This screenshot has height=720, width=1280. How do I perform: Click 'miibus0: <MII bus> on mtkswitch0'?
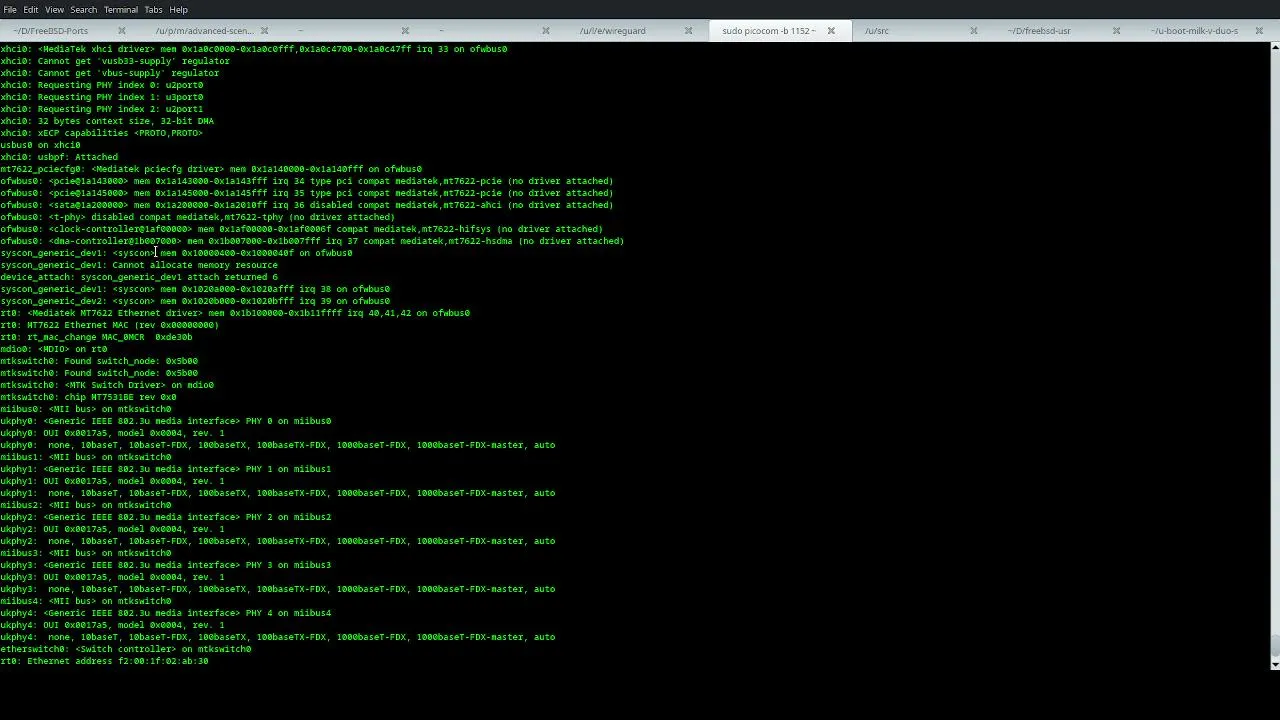pyautogui.click(x=85, y=409)
